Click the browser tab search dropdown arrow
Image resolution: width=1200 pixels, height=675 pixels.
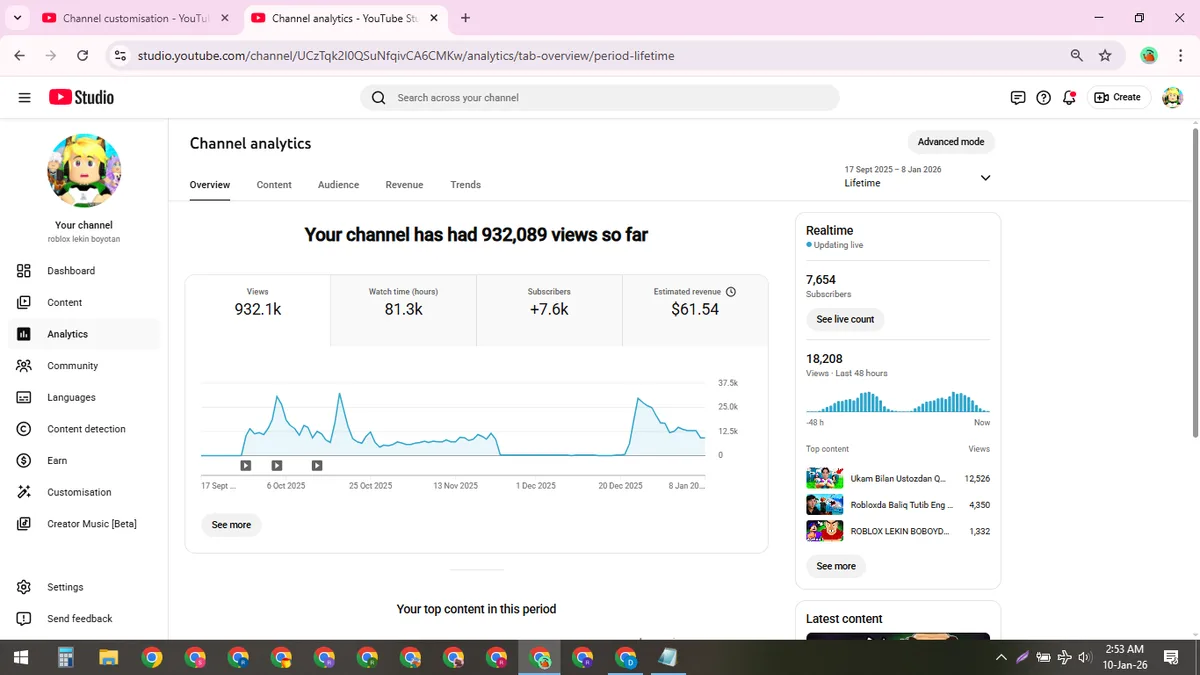[x=17, y=18]
